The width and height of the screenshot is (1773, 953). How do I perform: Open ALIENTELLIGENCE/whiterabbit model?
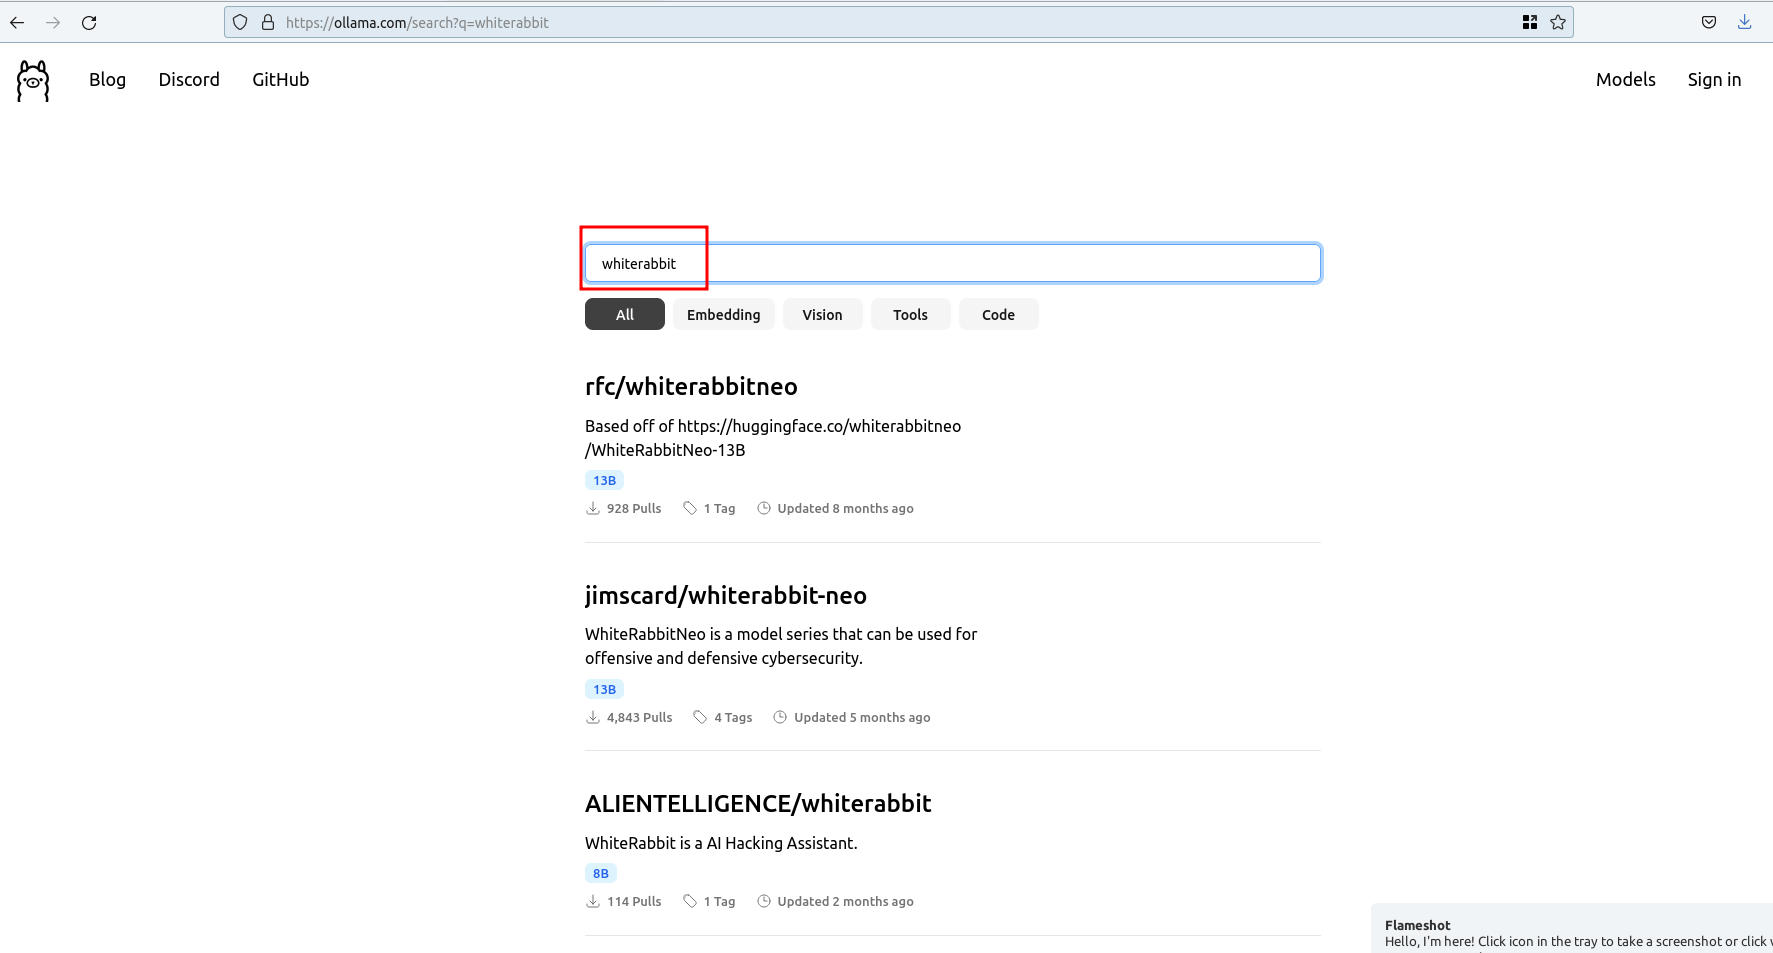pos(757,804)
